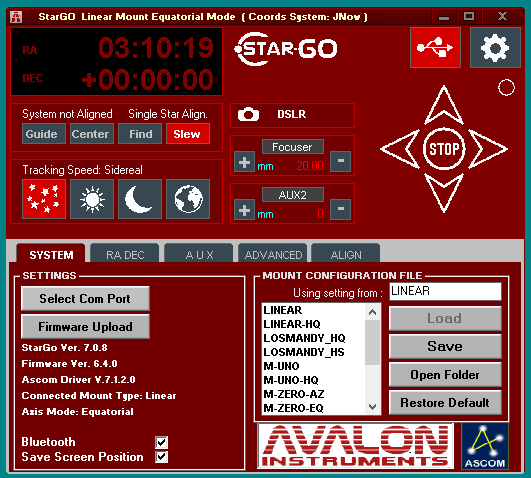Open the gear settings panel
The height and width of the screenshot is (478, 531).
click(x=495, y=48)
